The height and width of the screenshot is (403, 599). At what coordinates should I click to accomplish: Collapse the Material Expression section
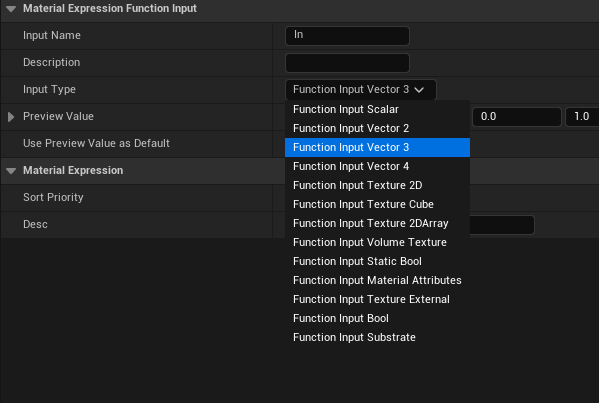(11, 171)
